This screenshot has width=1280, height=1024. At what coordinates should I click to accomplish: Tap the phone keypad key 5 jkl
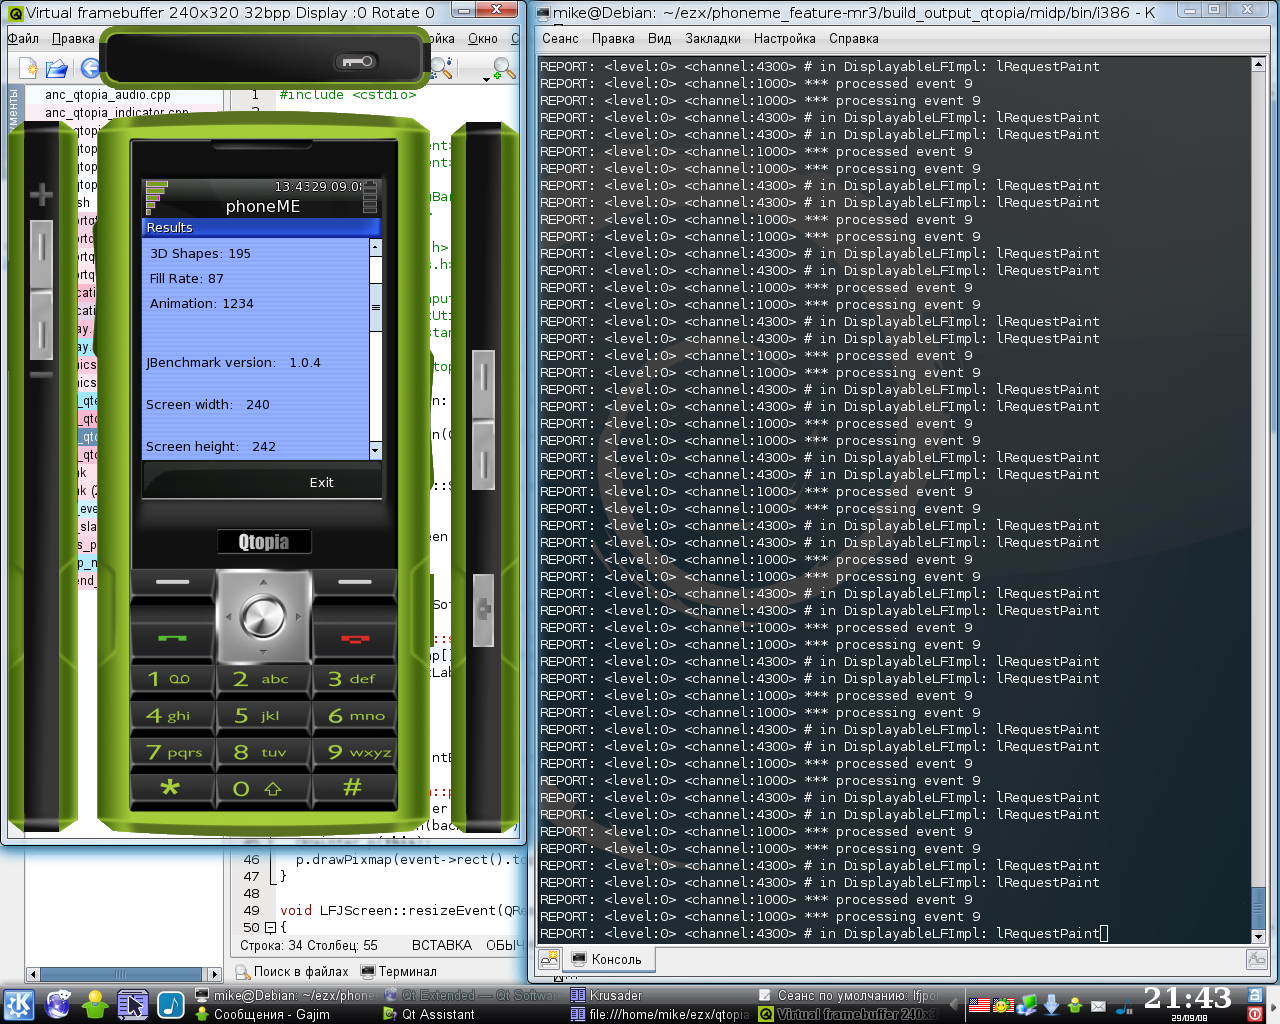tap(263, 716)
